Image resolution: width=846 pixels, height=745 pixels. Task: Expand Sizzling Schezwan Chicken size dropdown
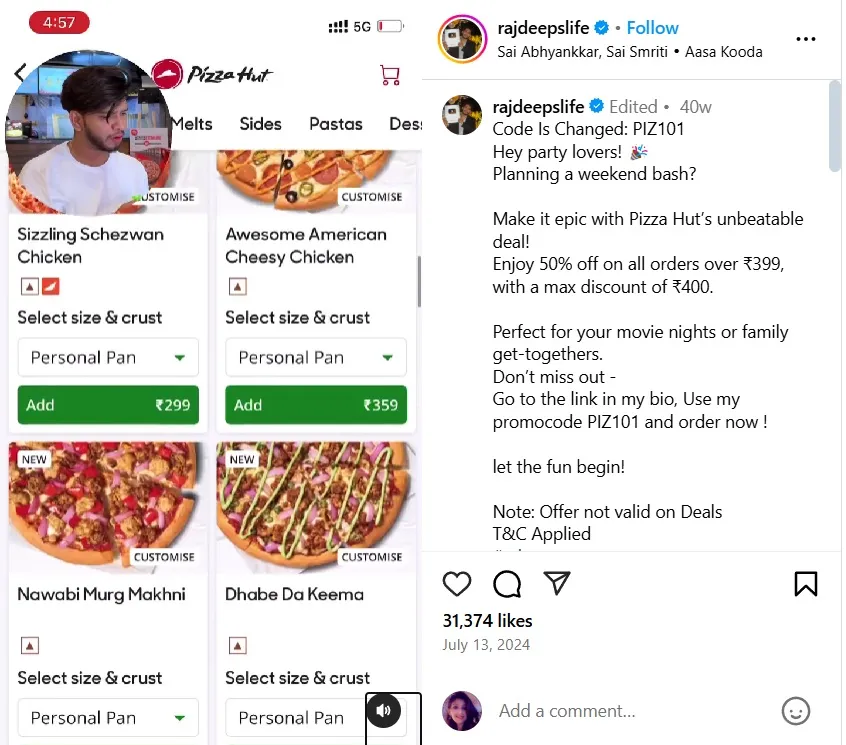click(108, 357)
